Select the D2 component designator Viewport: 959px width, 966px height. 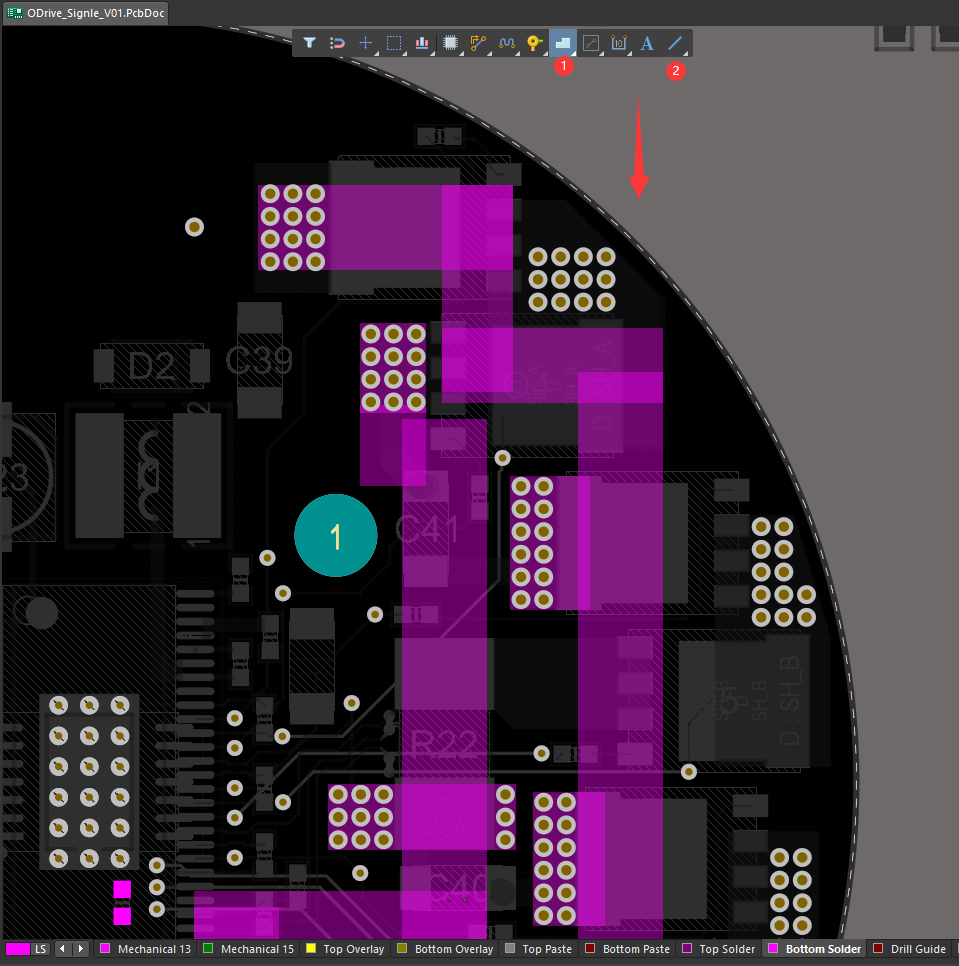point(152,367)
